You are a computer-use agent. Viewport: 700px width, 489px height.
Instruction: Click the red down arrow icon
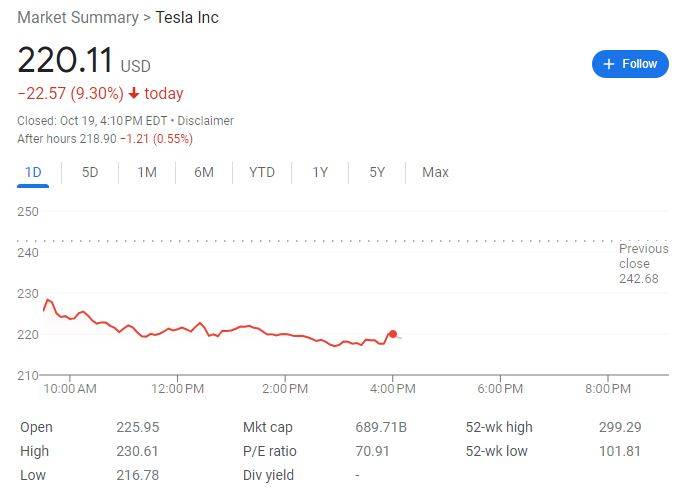click(134, 94)
